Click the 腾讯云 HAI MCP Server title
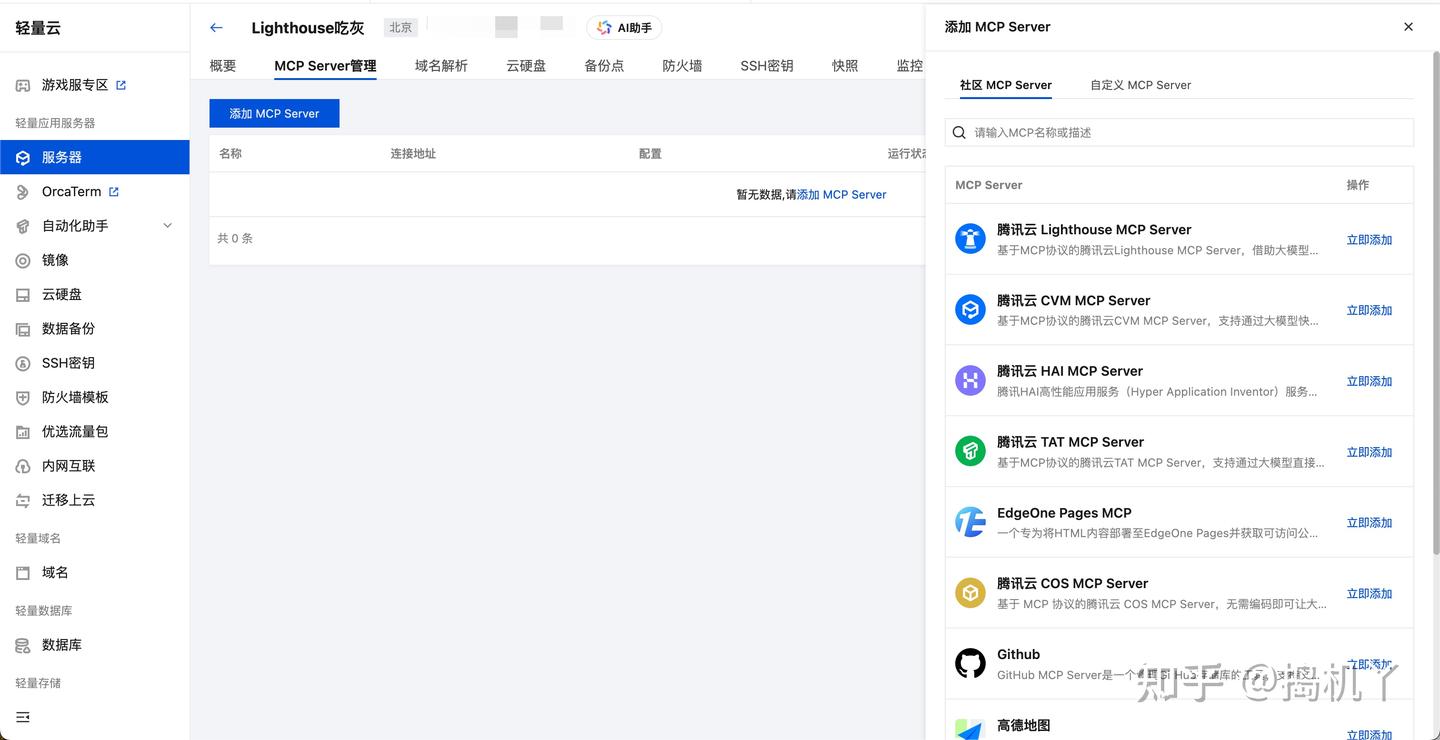Image resolution: width=1440 pixels, height=740 pixels. click(1070, 371)
